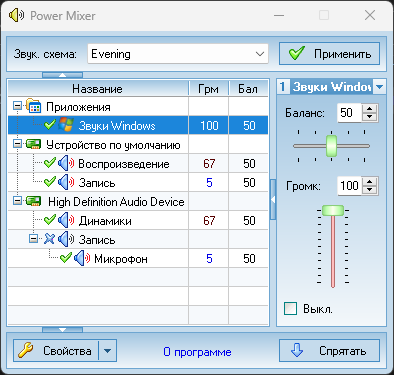Image resolution: width=394 pixels, height=375 pixels.
Task: Collapse the Устройство по умолчанию tree node
Action: [x=17, y=144]
